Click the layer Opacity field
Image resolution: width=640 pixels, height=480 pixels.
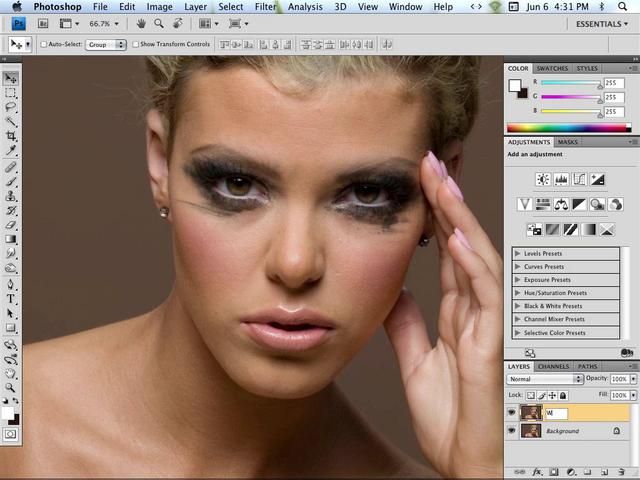619,379
